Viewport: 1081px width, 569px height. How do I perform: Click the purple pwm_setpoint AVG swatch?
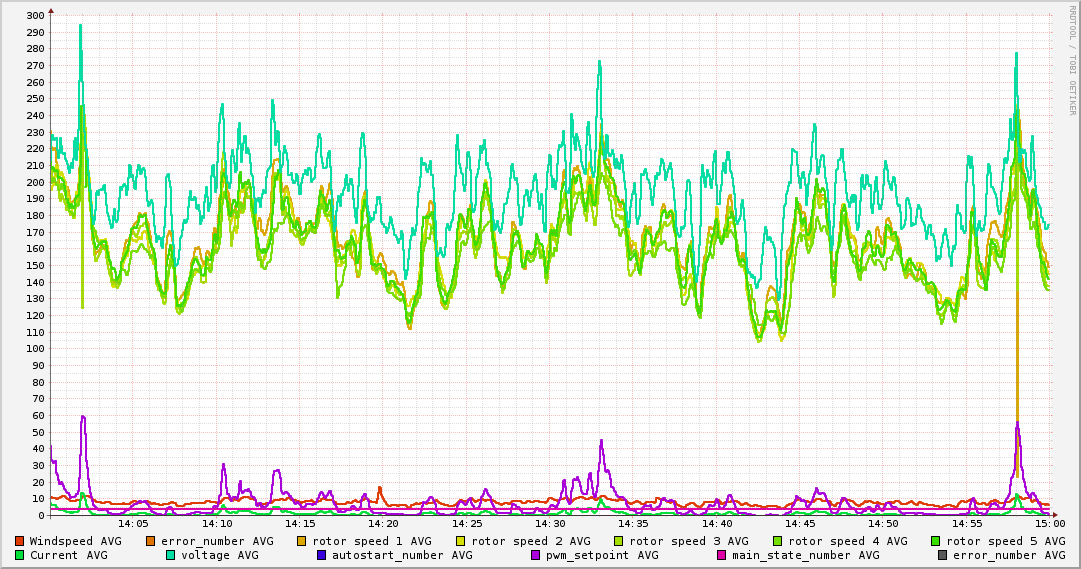[x=536, y=555]
